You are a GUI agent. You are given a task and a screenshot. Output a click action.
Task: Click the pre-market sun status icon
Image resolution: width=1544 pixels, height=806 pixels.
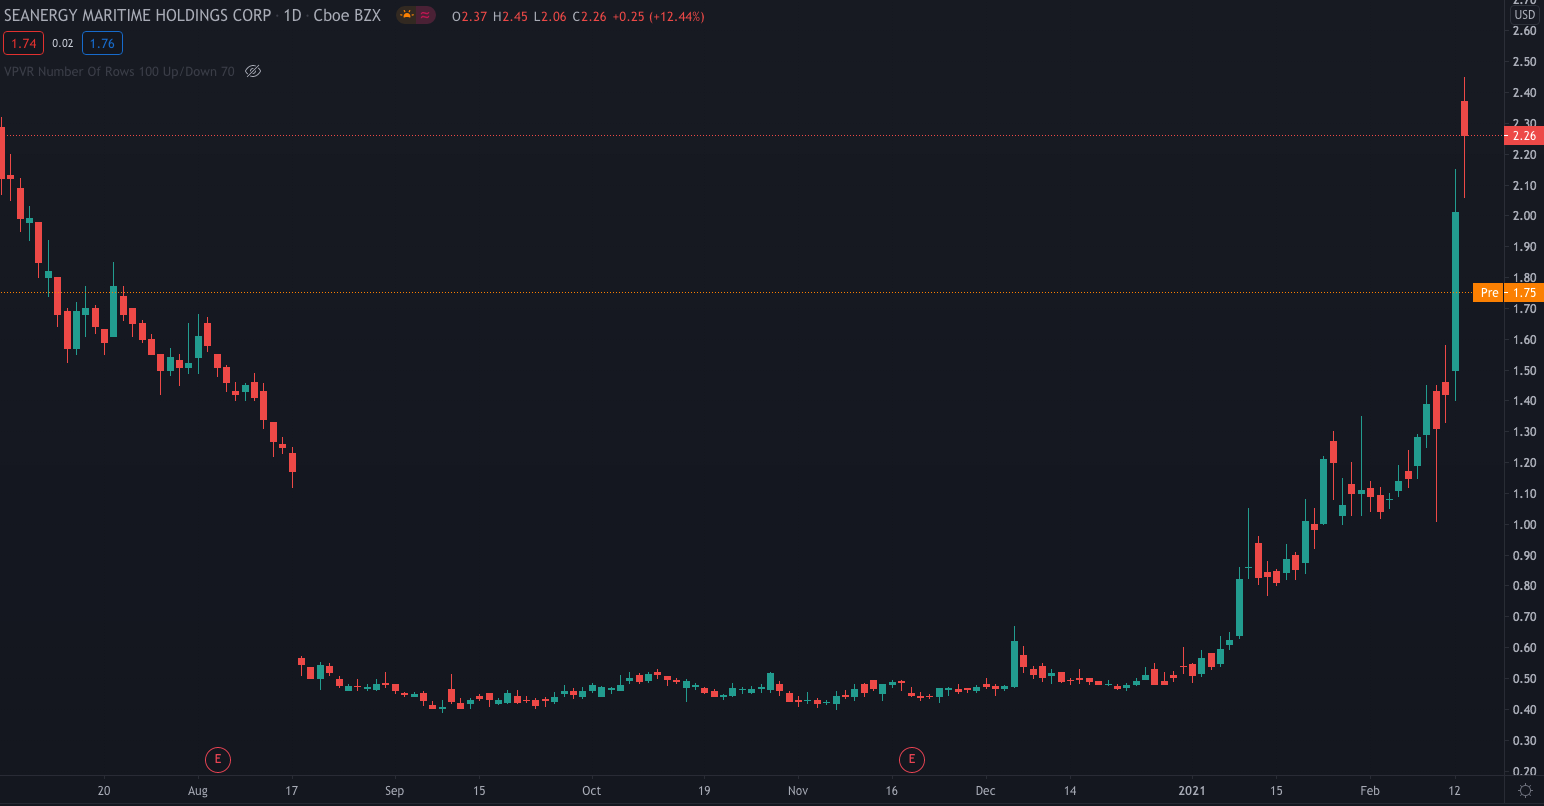[x=406, y=16]
